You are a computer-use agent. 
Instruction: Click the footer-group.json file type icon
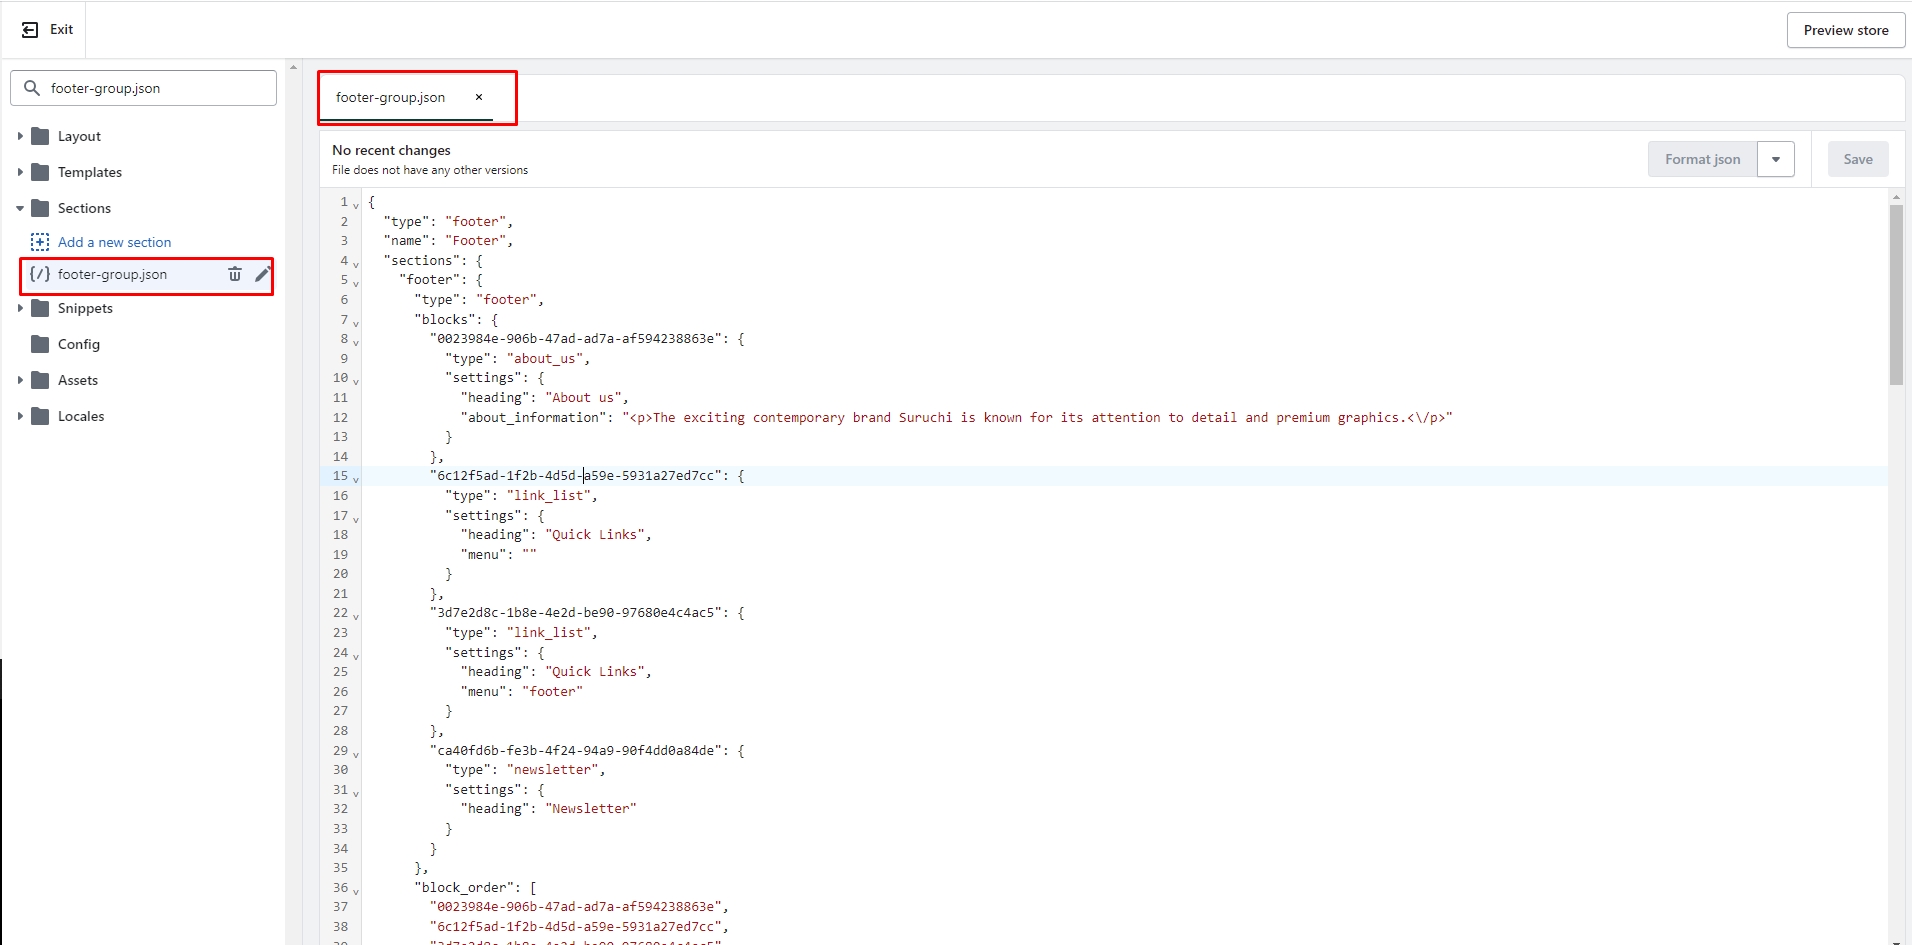(x=40, y=274)
